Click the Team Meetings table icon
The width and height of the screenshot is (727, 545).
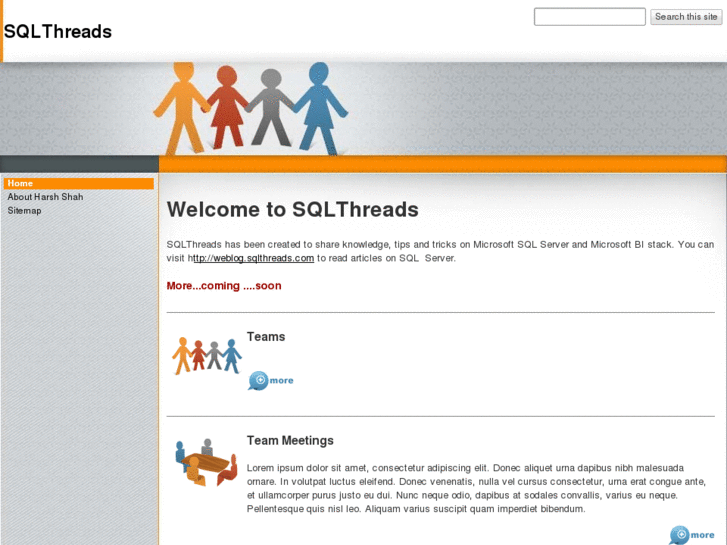click(206, 462)
